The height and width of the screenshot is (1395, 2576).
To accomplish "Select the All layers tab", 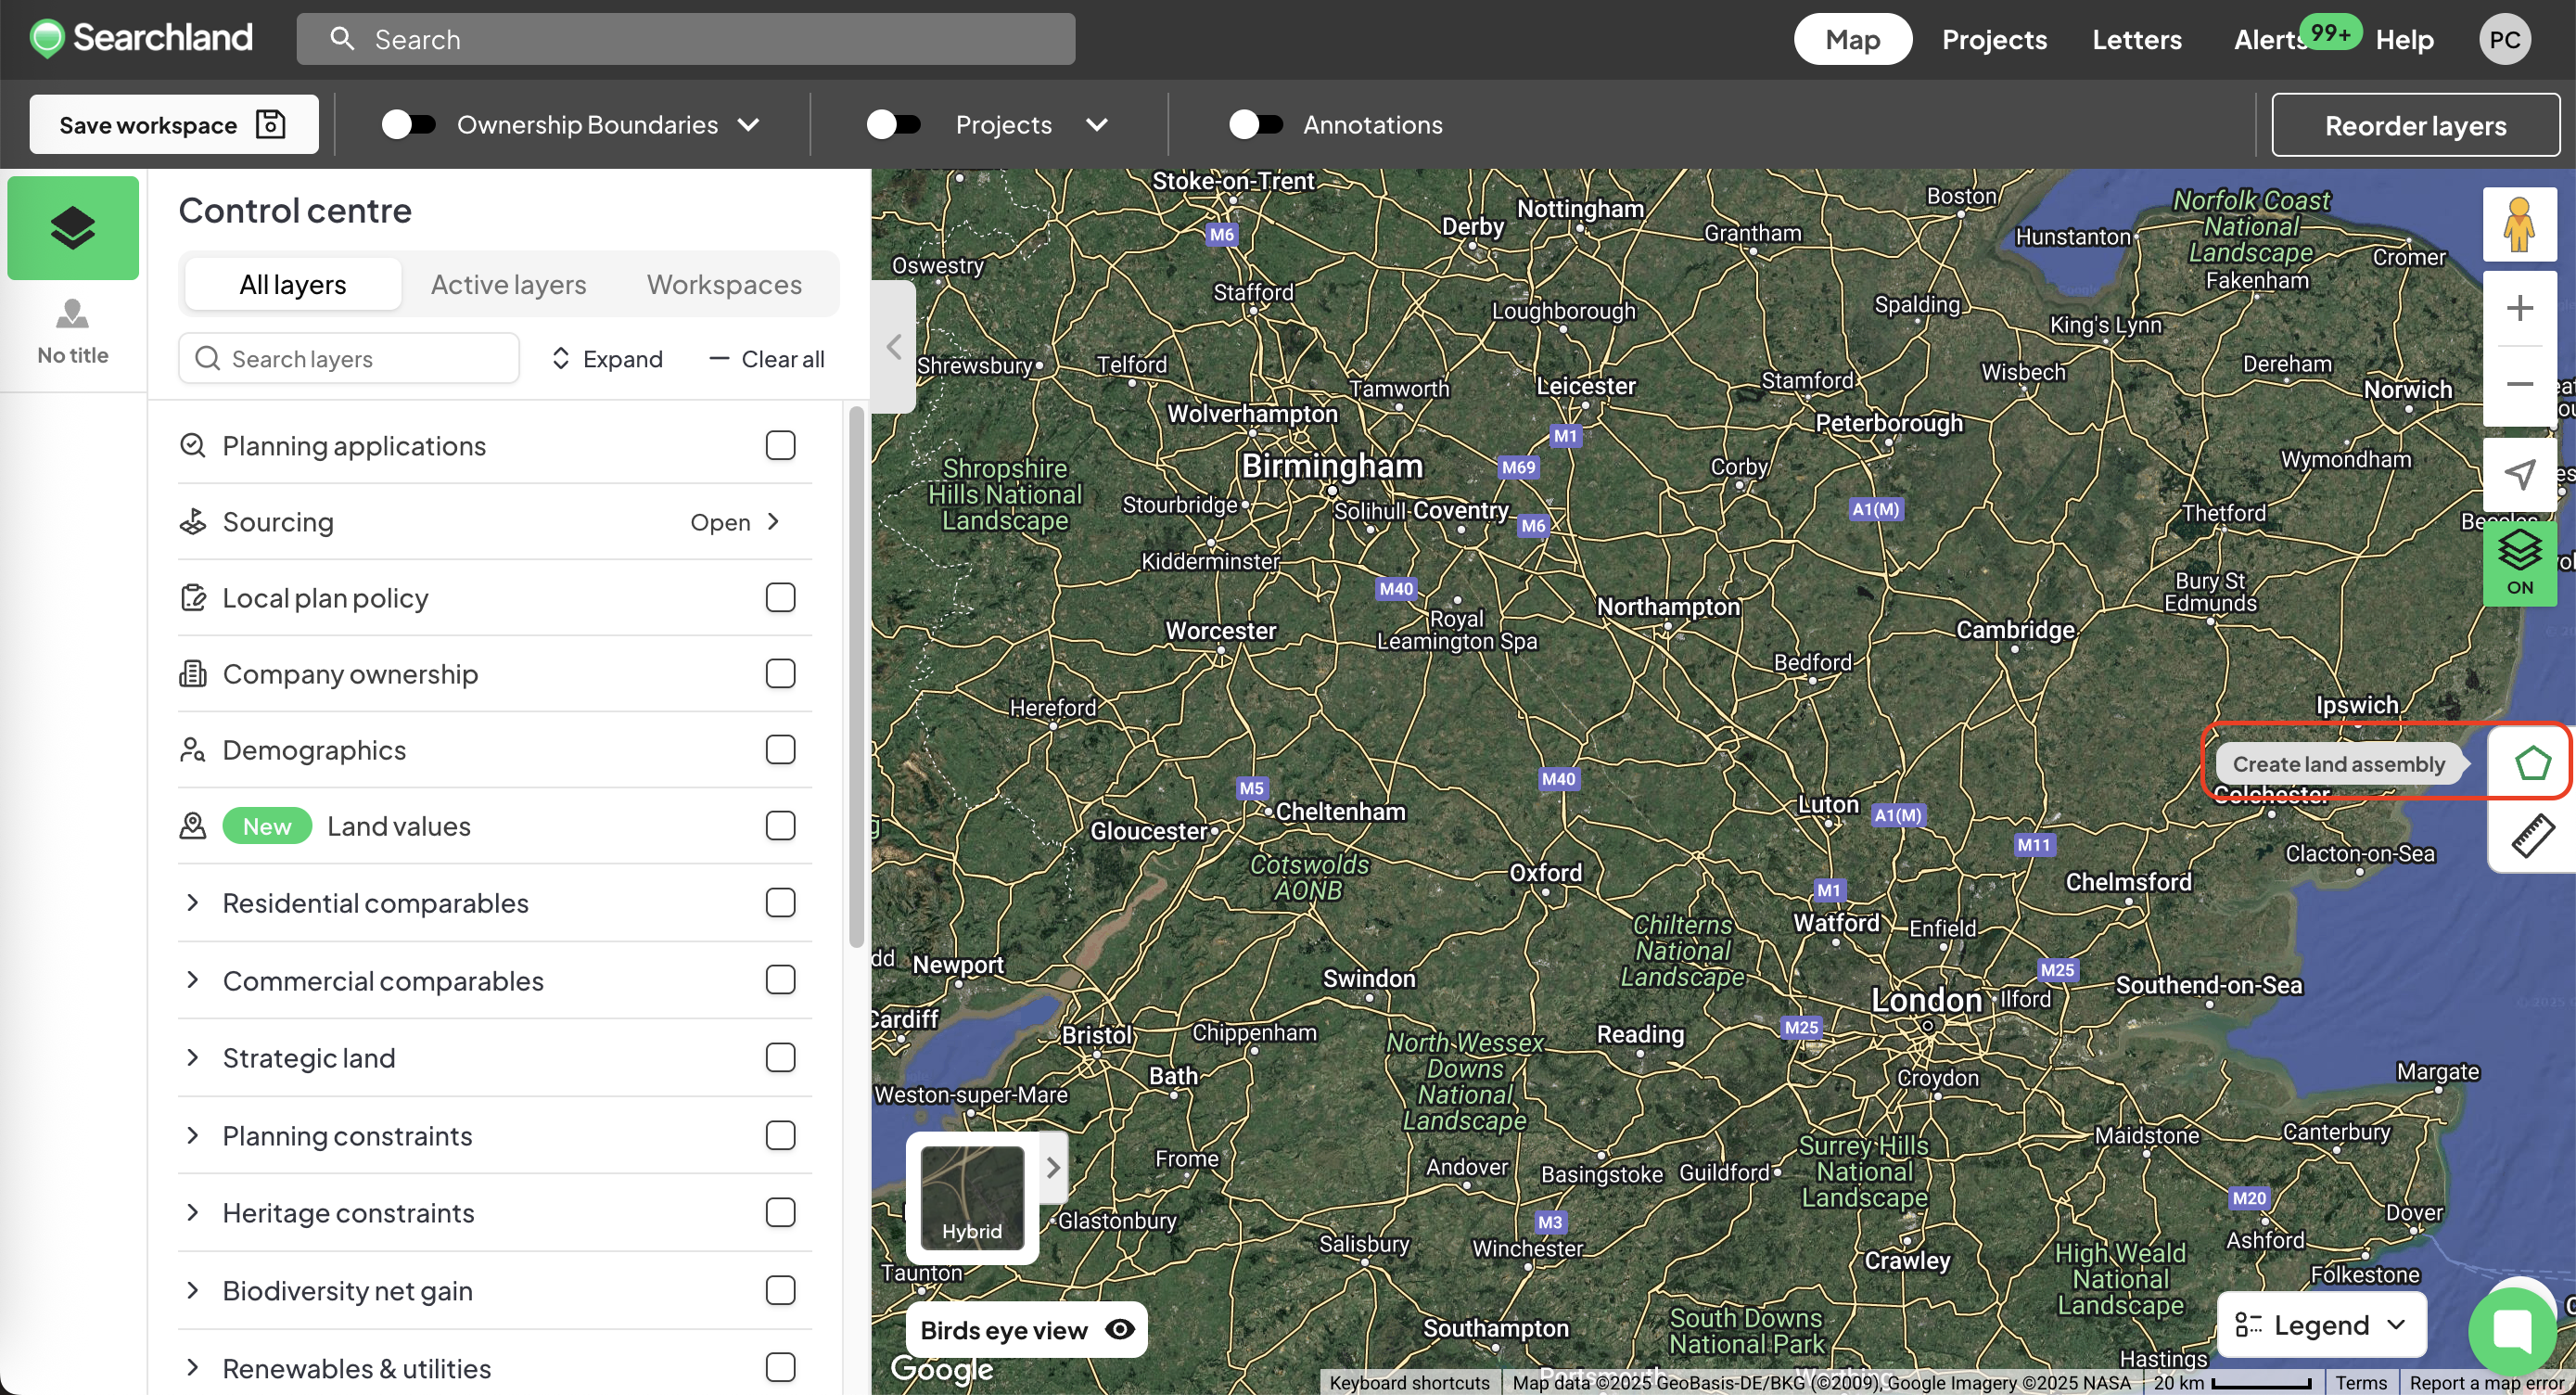I will tap(292, 284).
